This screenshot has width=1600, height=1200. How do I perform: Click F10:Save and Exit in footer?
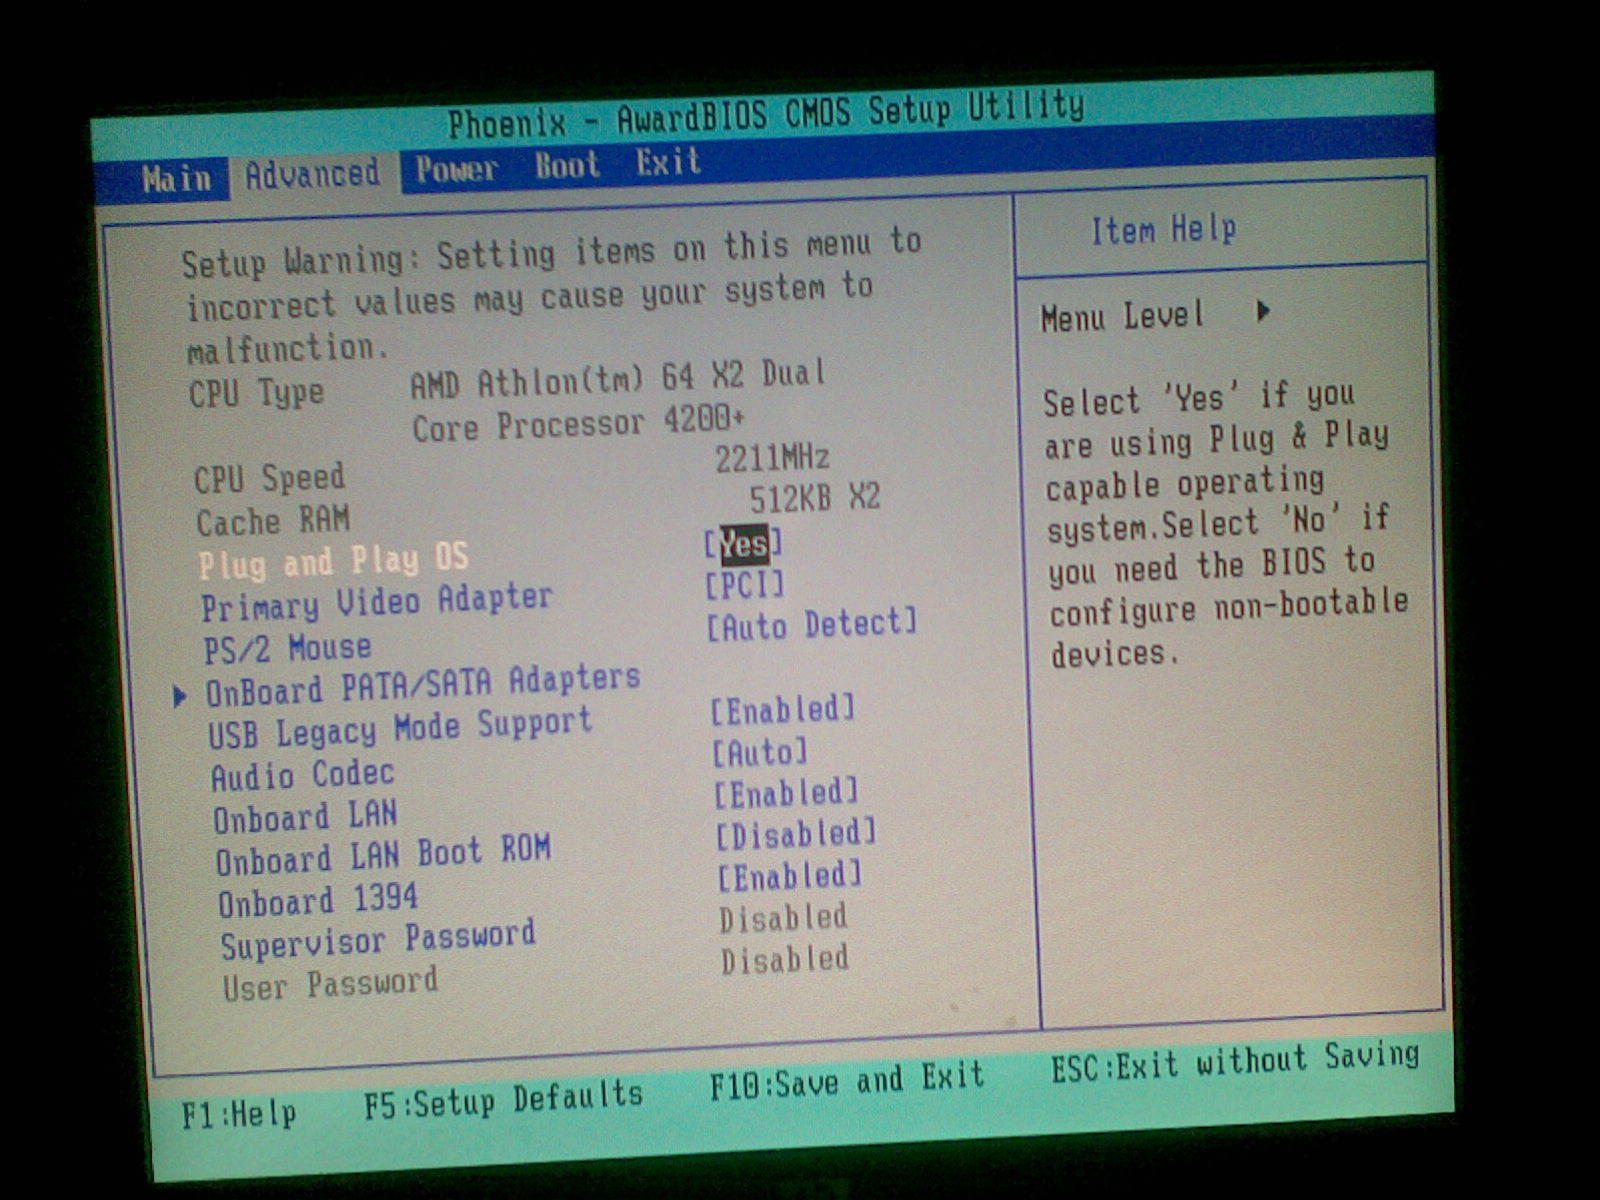pos(847,1081)
